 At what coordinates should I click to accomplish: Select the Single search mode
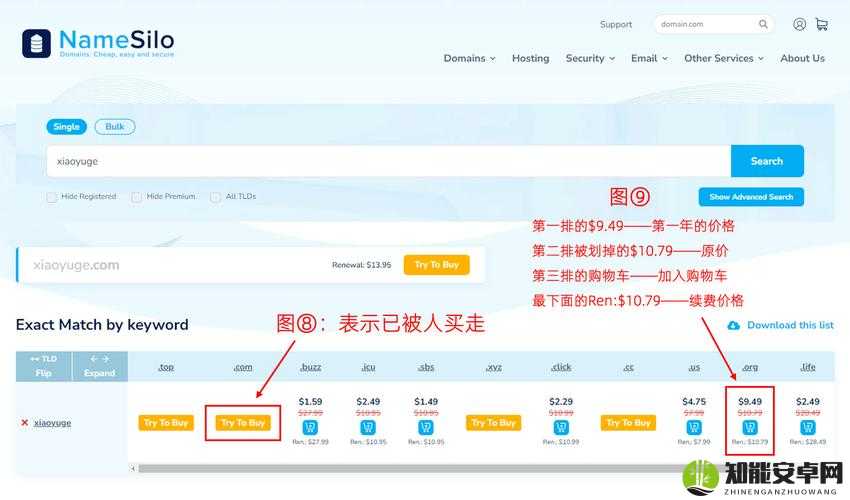pyautogui.click(x=67, y=126)
